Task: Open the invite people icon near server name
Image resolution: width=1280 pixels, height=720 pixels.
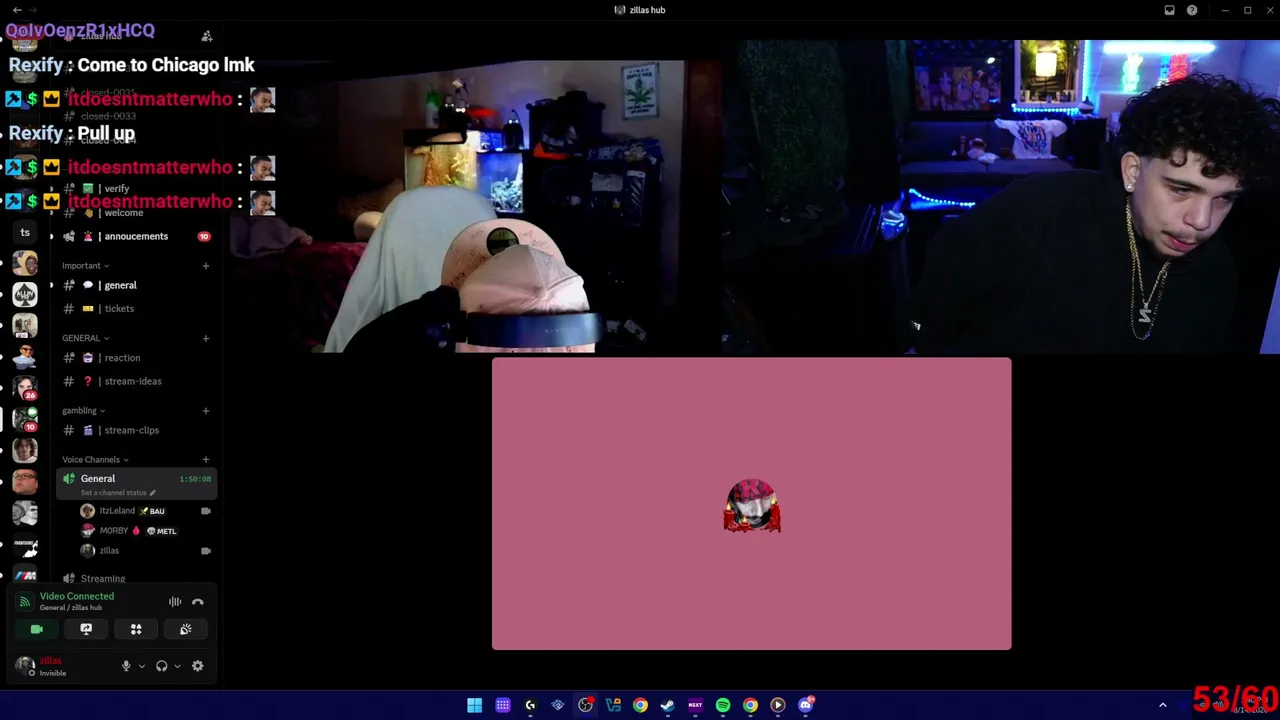Action: (207, 36)
